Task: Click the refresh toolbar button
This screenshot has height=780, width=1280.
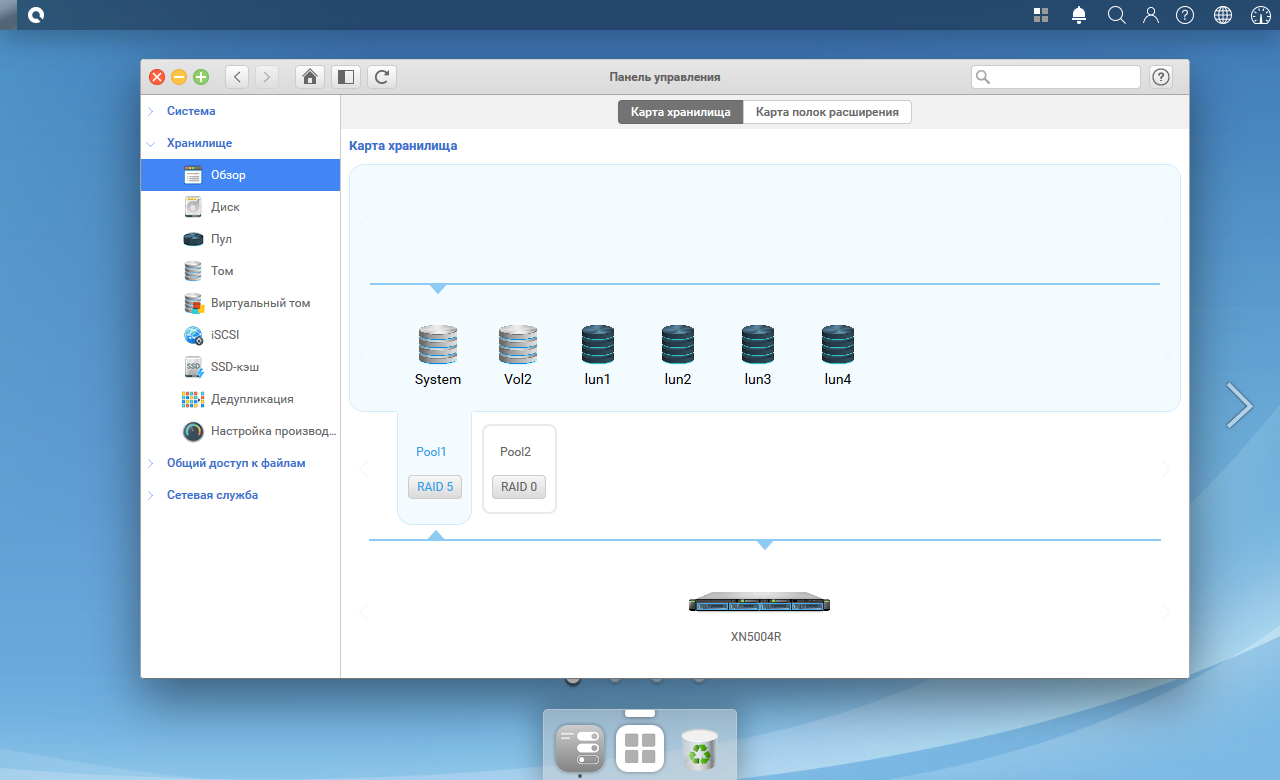Action: pyautogui.click(x=382, y=77)
